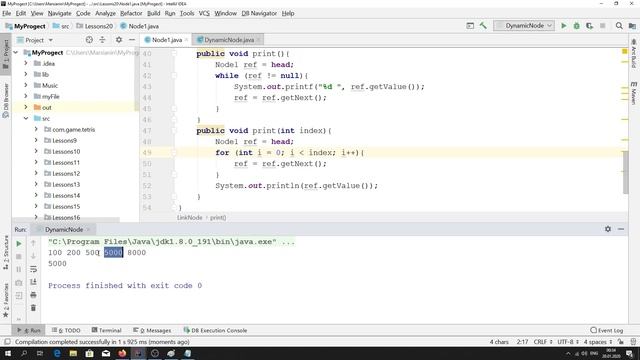
Task: Dump threads camera icon in Run panel
Action: tap(19, 282)
